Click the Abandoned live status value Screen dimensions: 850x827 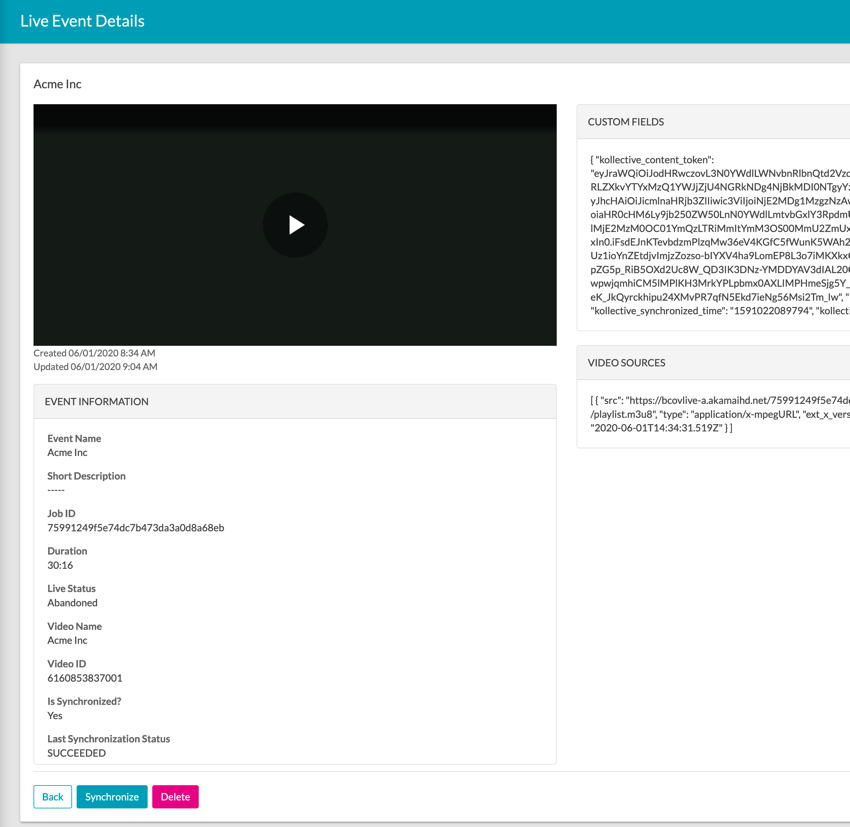click(x=72, y=603)
